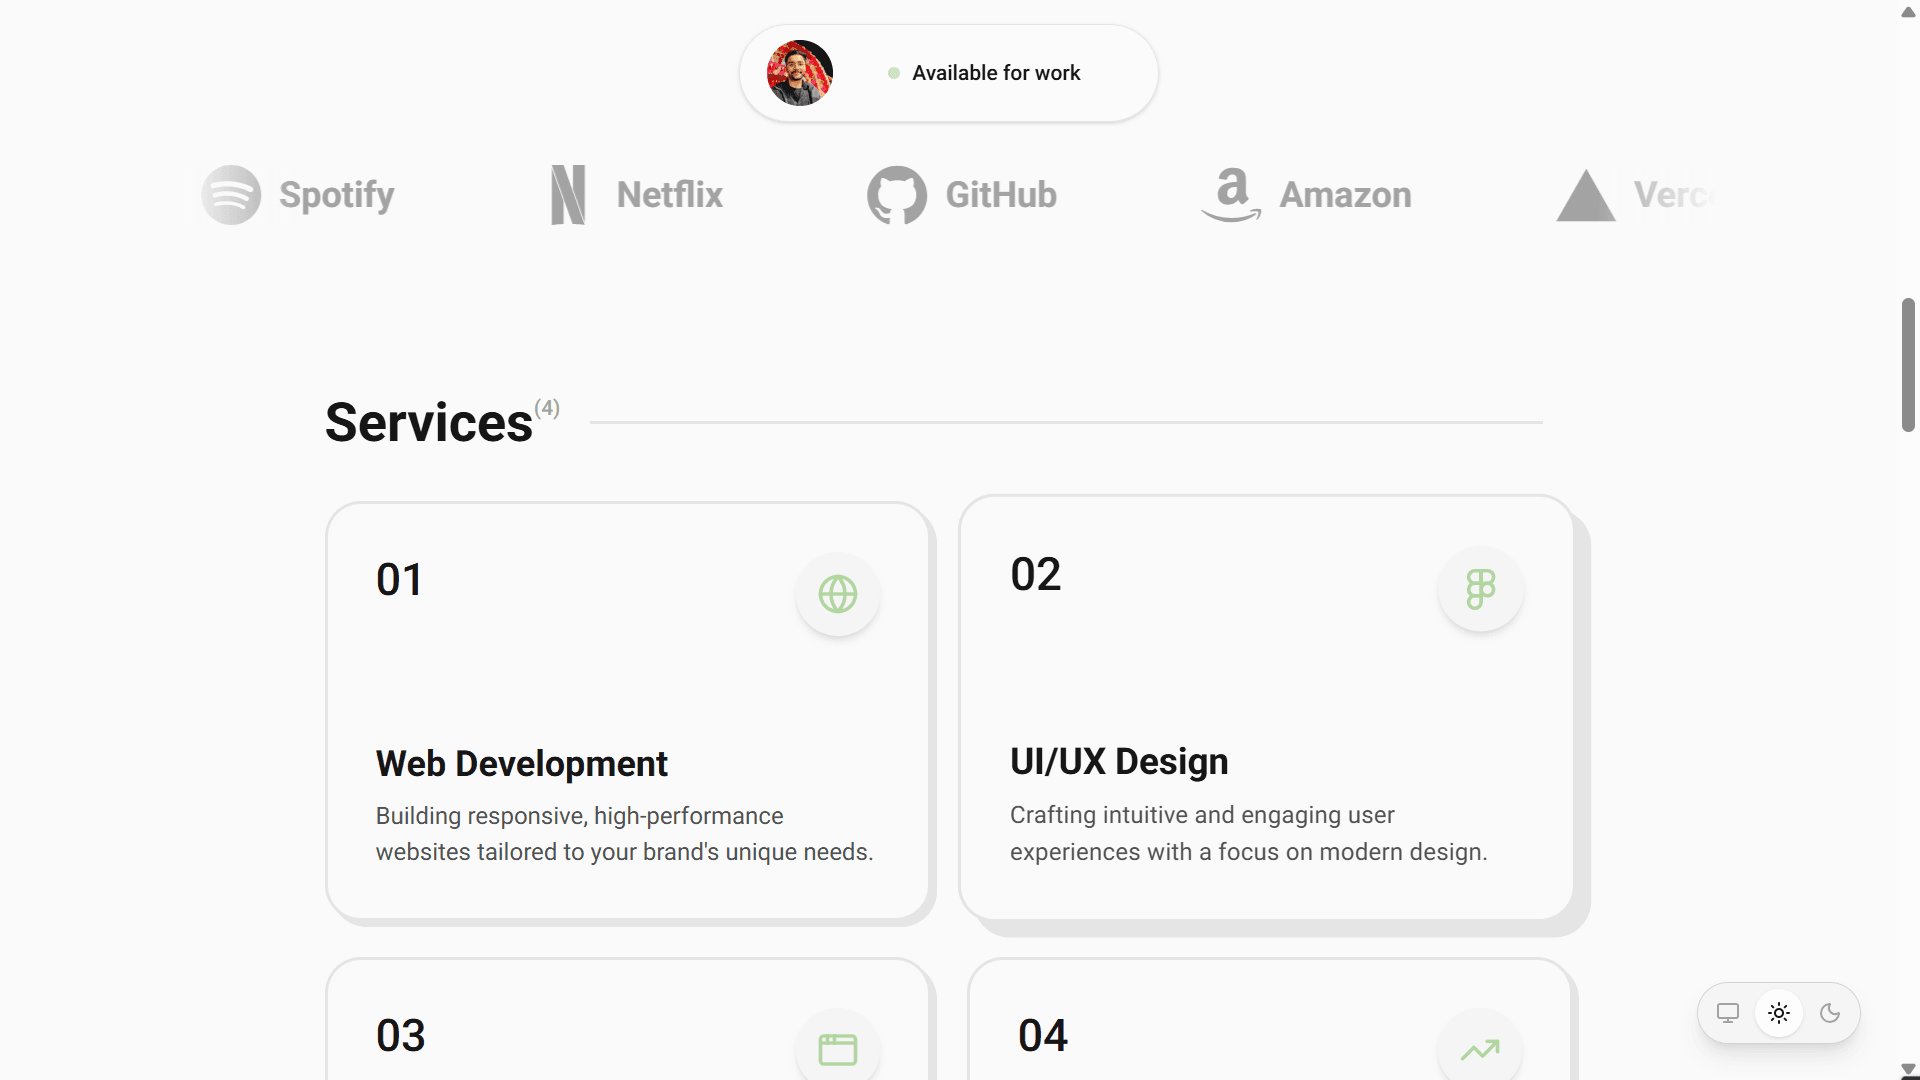1920x1080 pixels.
Task: Click the Spotify brand name text
Action: [337, 195]
